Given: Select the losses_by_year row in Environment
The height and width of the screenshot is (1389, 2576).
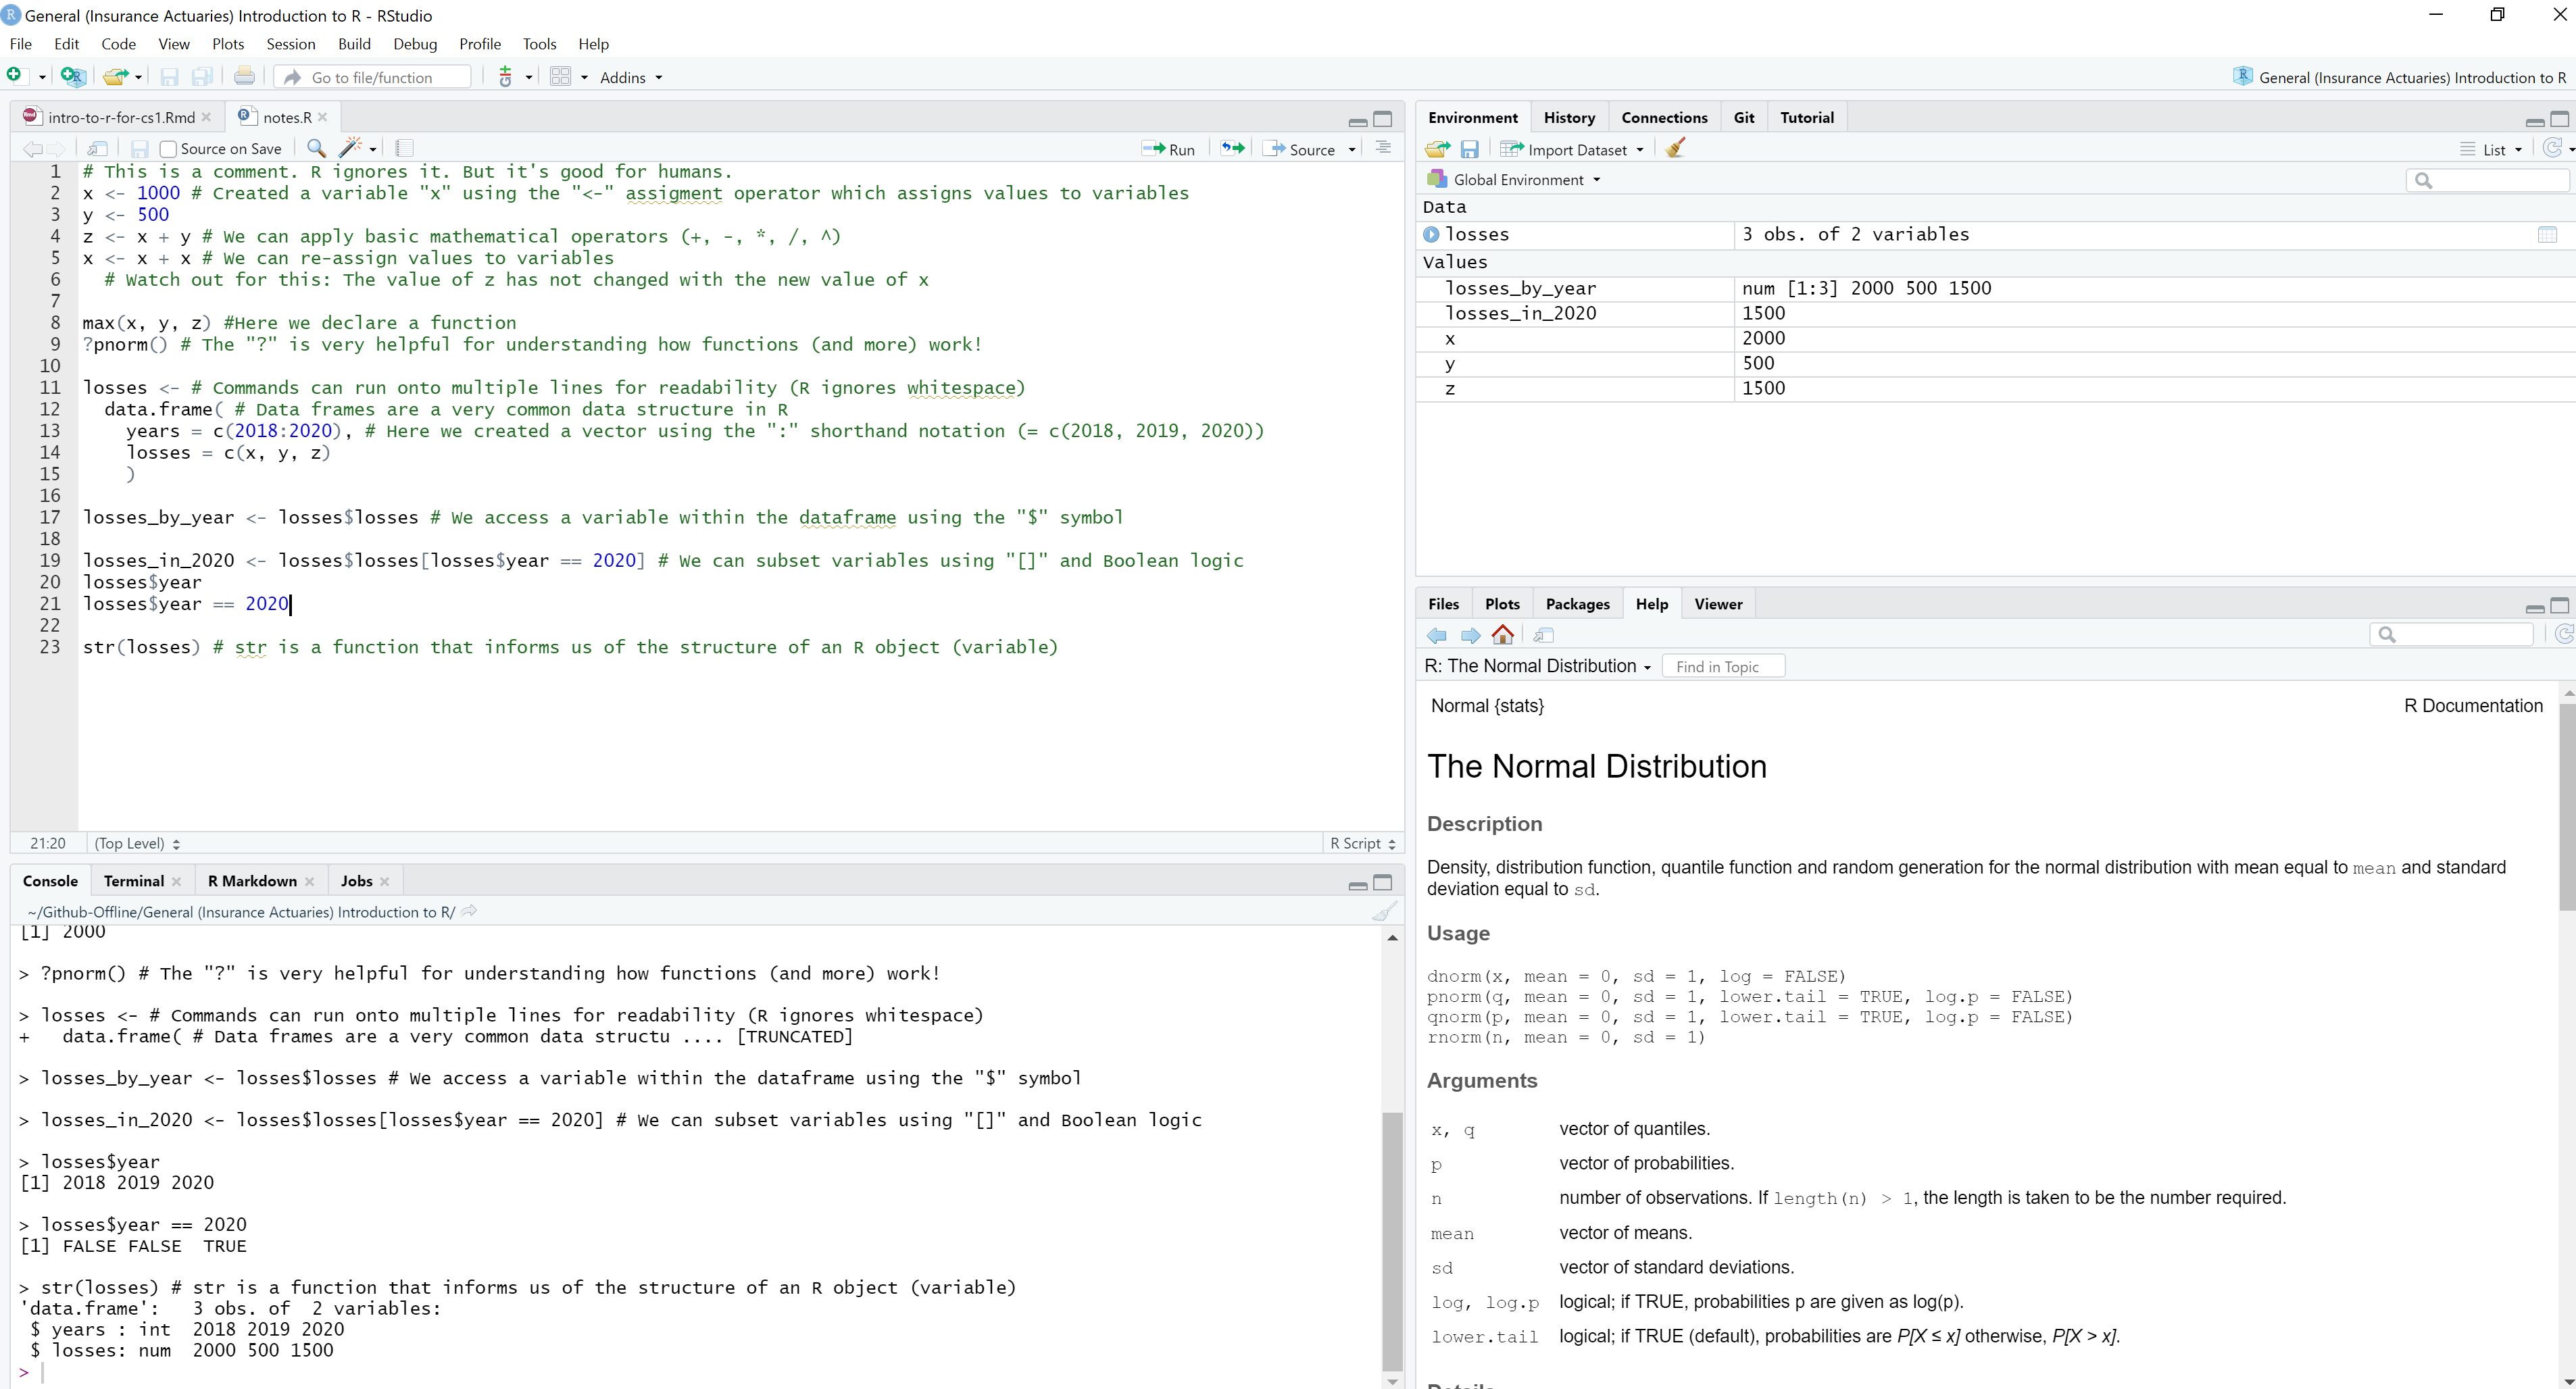Looking at the screenshot, I should (x=1995, y=288).
